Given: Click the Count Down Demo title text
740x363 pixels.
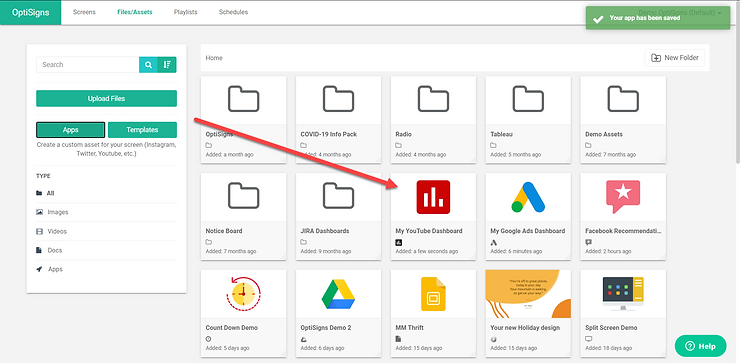Looking at the screenshot, I should click(232, 328).
